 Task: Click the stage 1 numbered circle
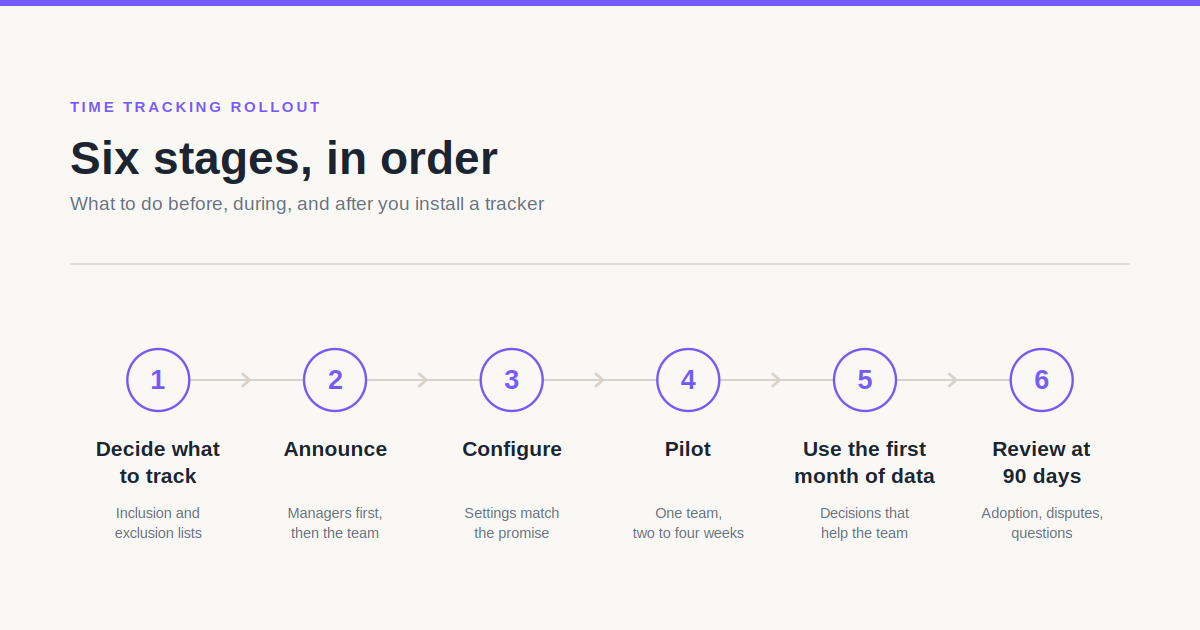[x=158, y=380]
